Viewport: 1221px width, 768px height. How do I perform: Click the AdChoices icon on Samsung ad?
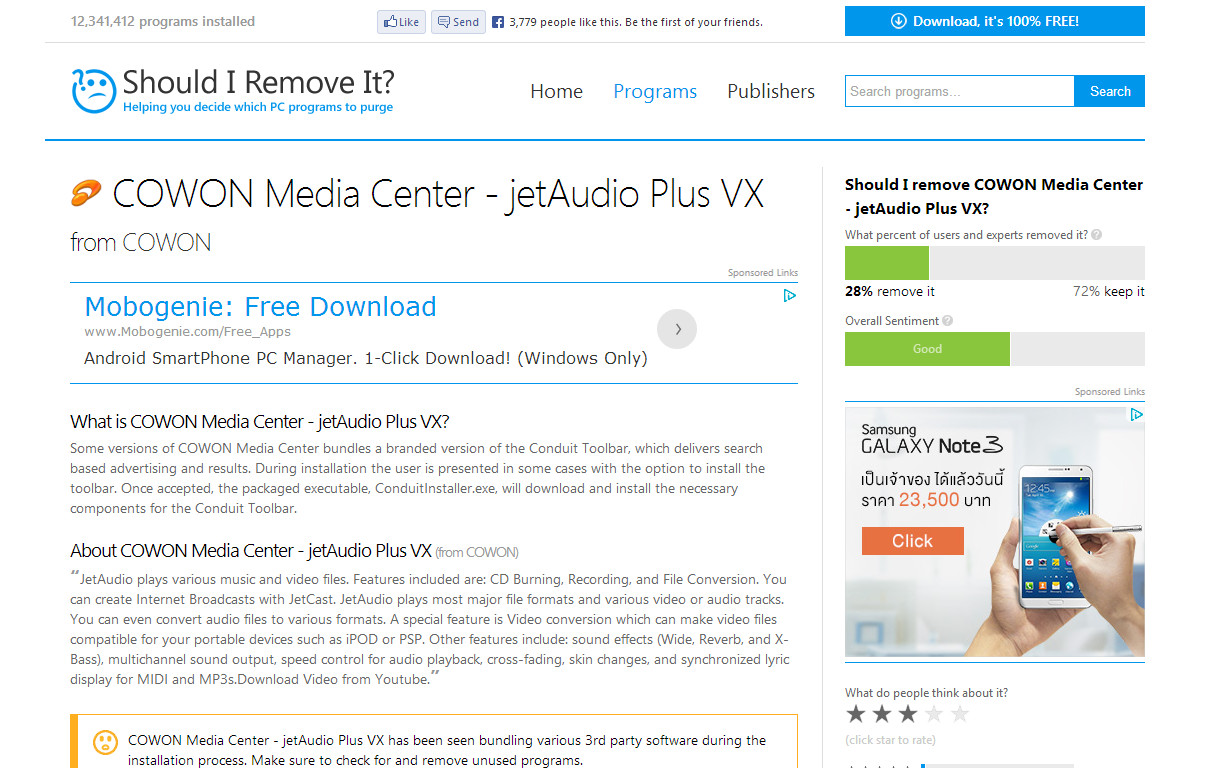1136,414
